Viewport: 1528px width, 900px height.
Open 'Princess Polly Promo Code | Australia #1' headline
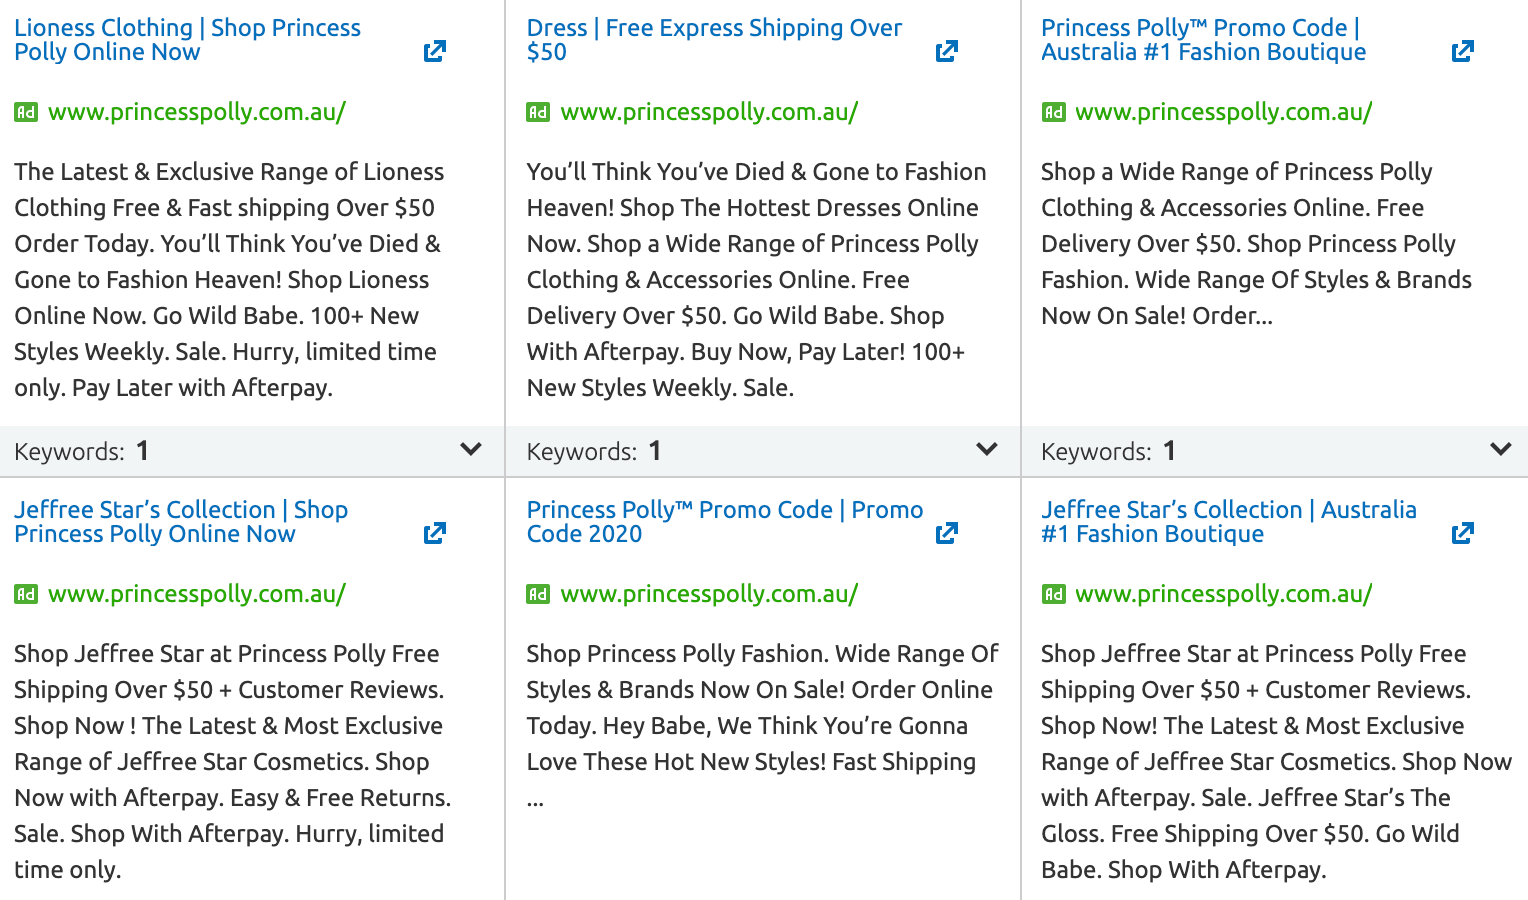[x=1203, y=40]
